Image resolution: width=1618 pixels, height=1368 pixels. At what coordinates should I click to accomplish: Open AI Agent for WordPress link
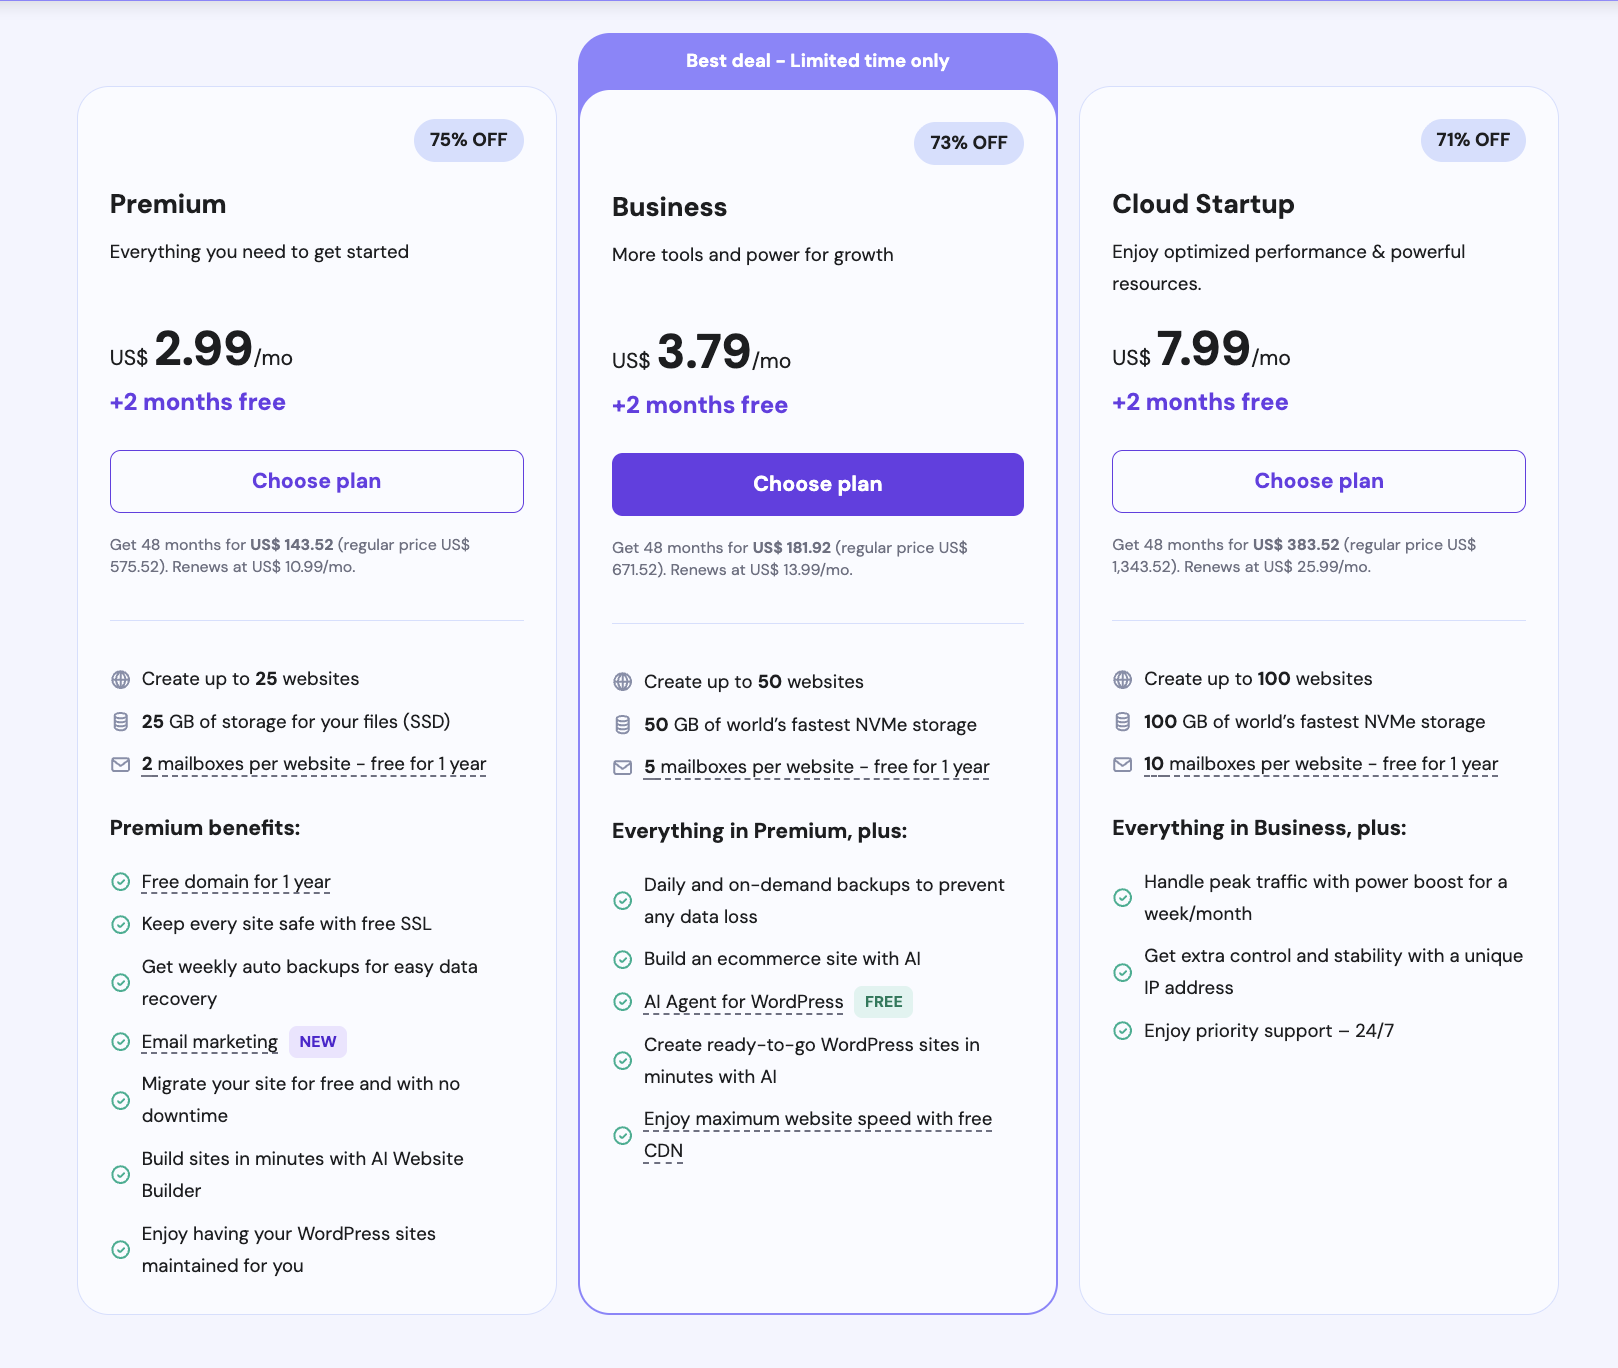743,1002
